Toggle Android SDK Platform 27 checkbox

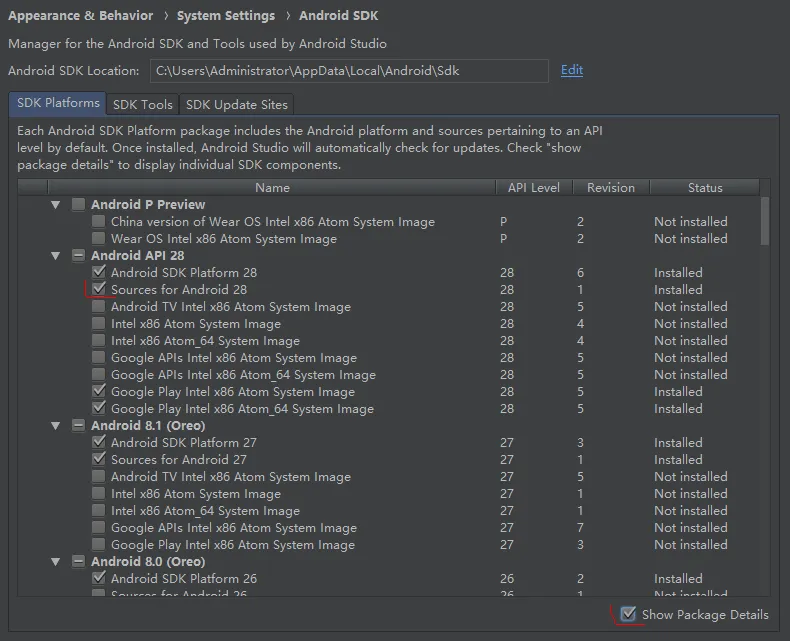tap(98, 443)
